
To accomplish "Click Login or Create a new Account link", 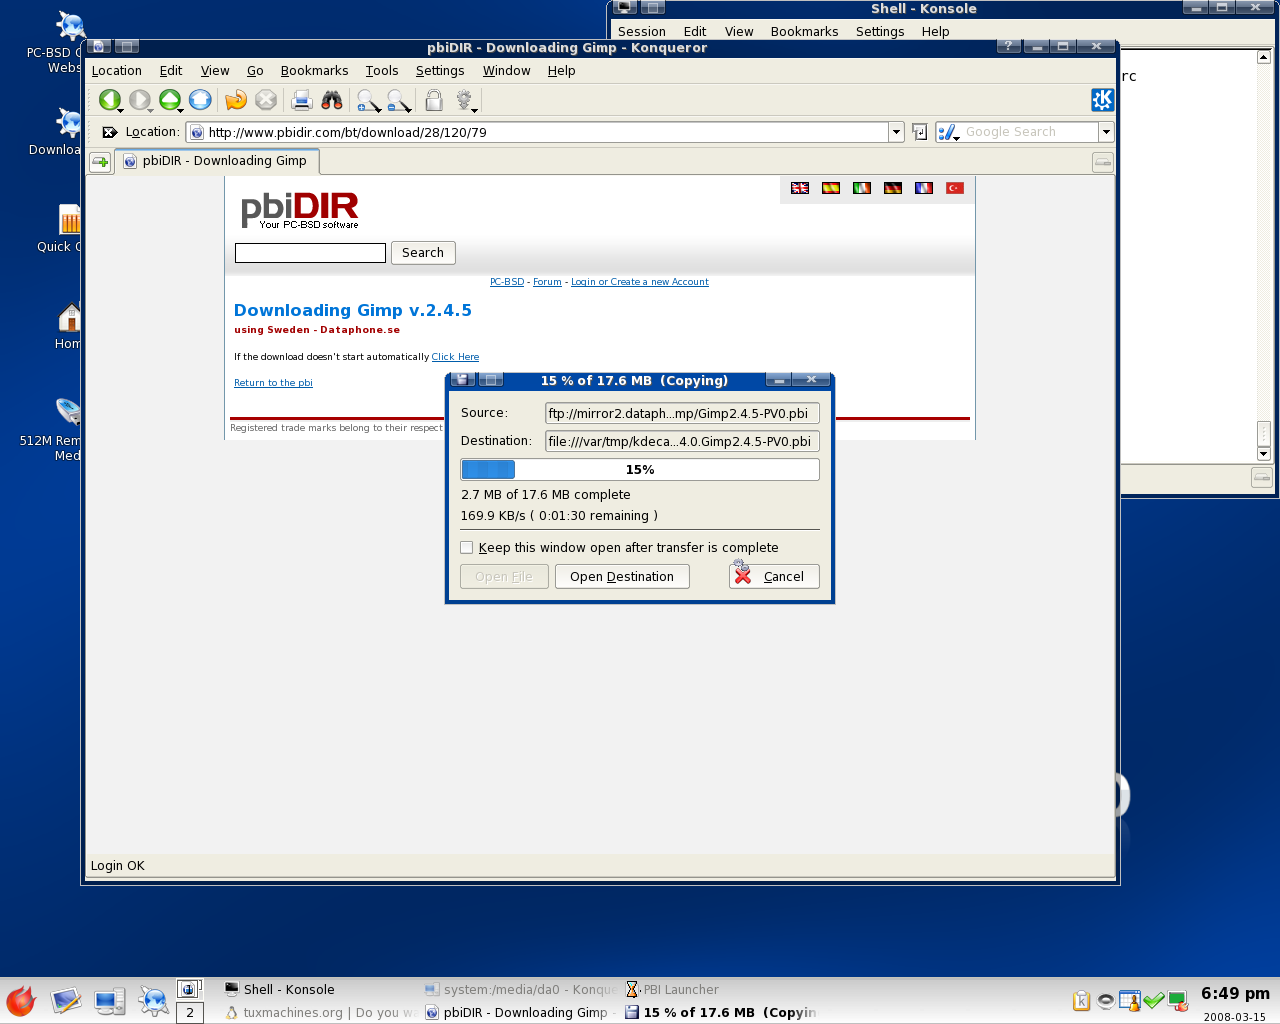I will point(640,282).
